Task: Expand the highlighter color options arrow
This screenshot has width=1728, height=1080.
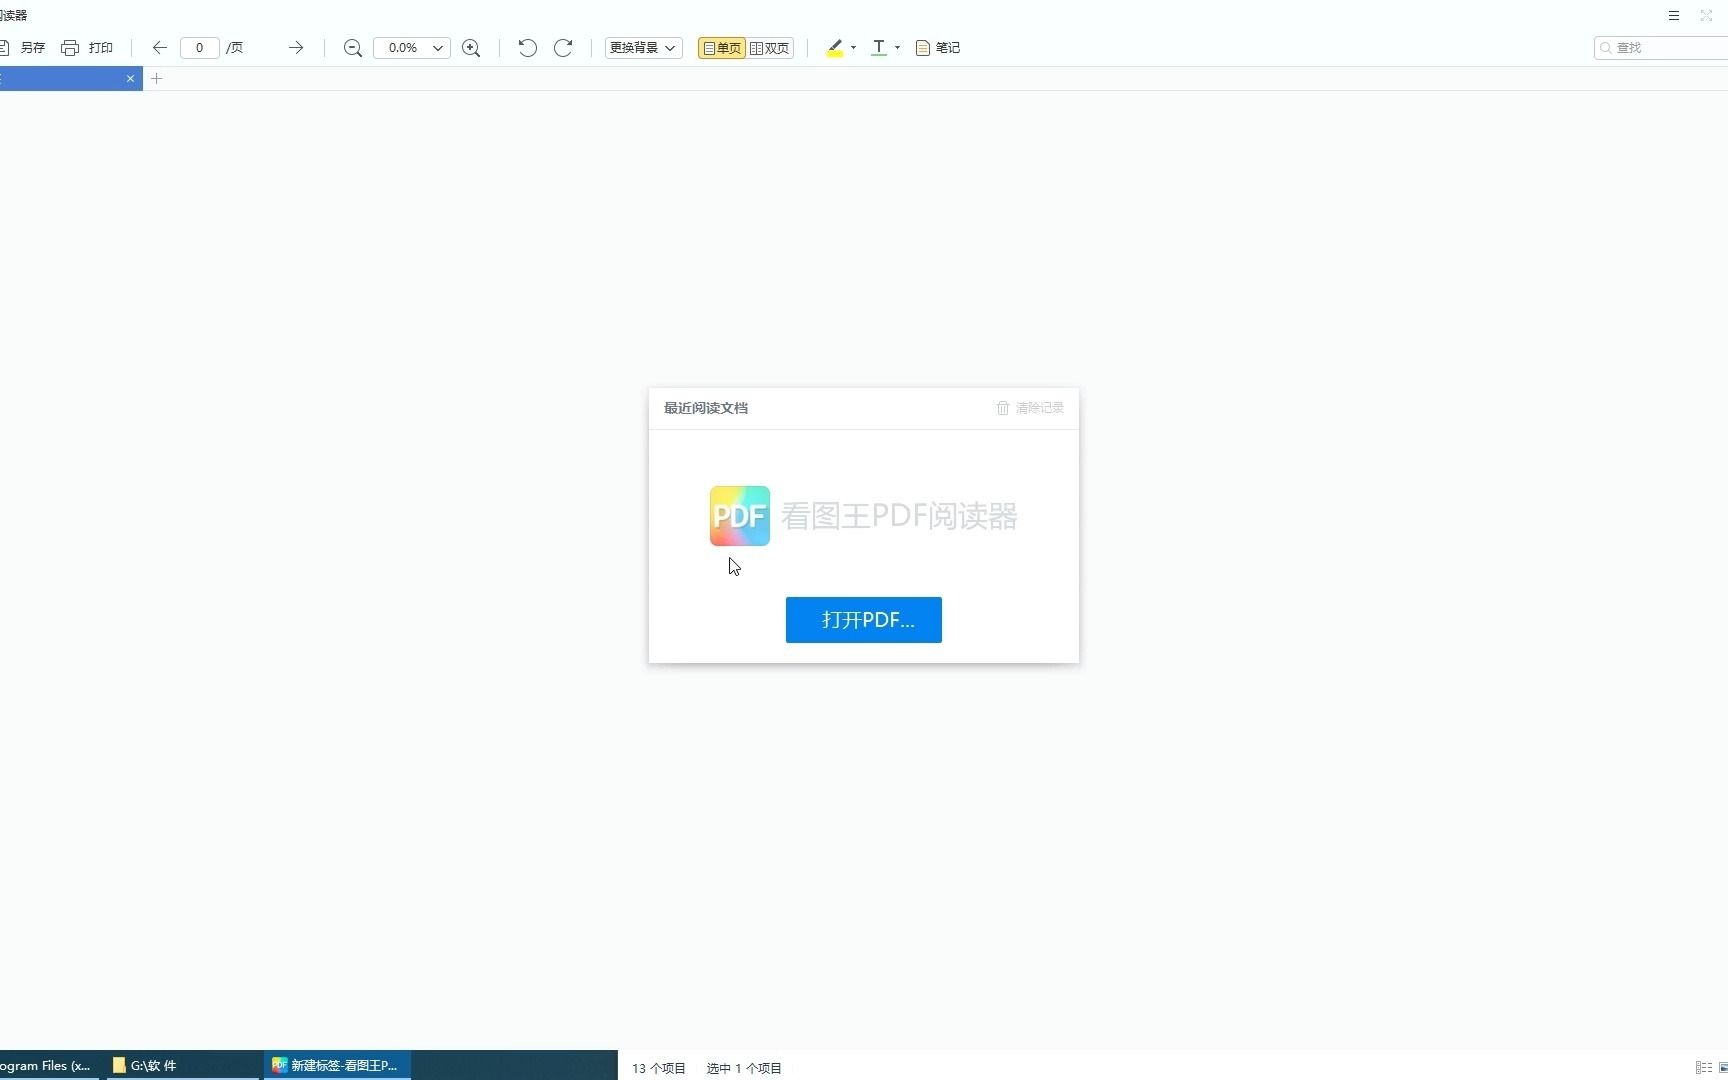Action: 853,48
